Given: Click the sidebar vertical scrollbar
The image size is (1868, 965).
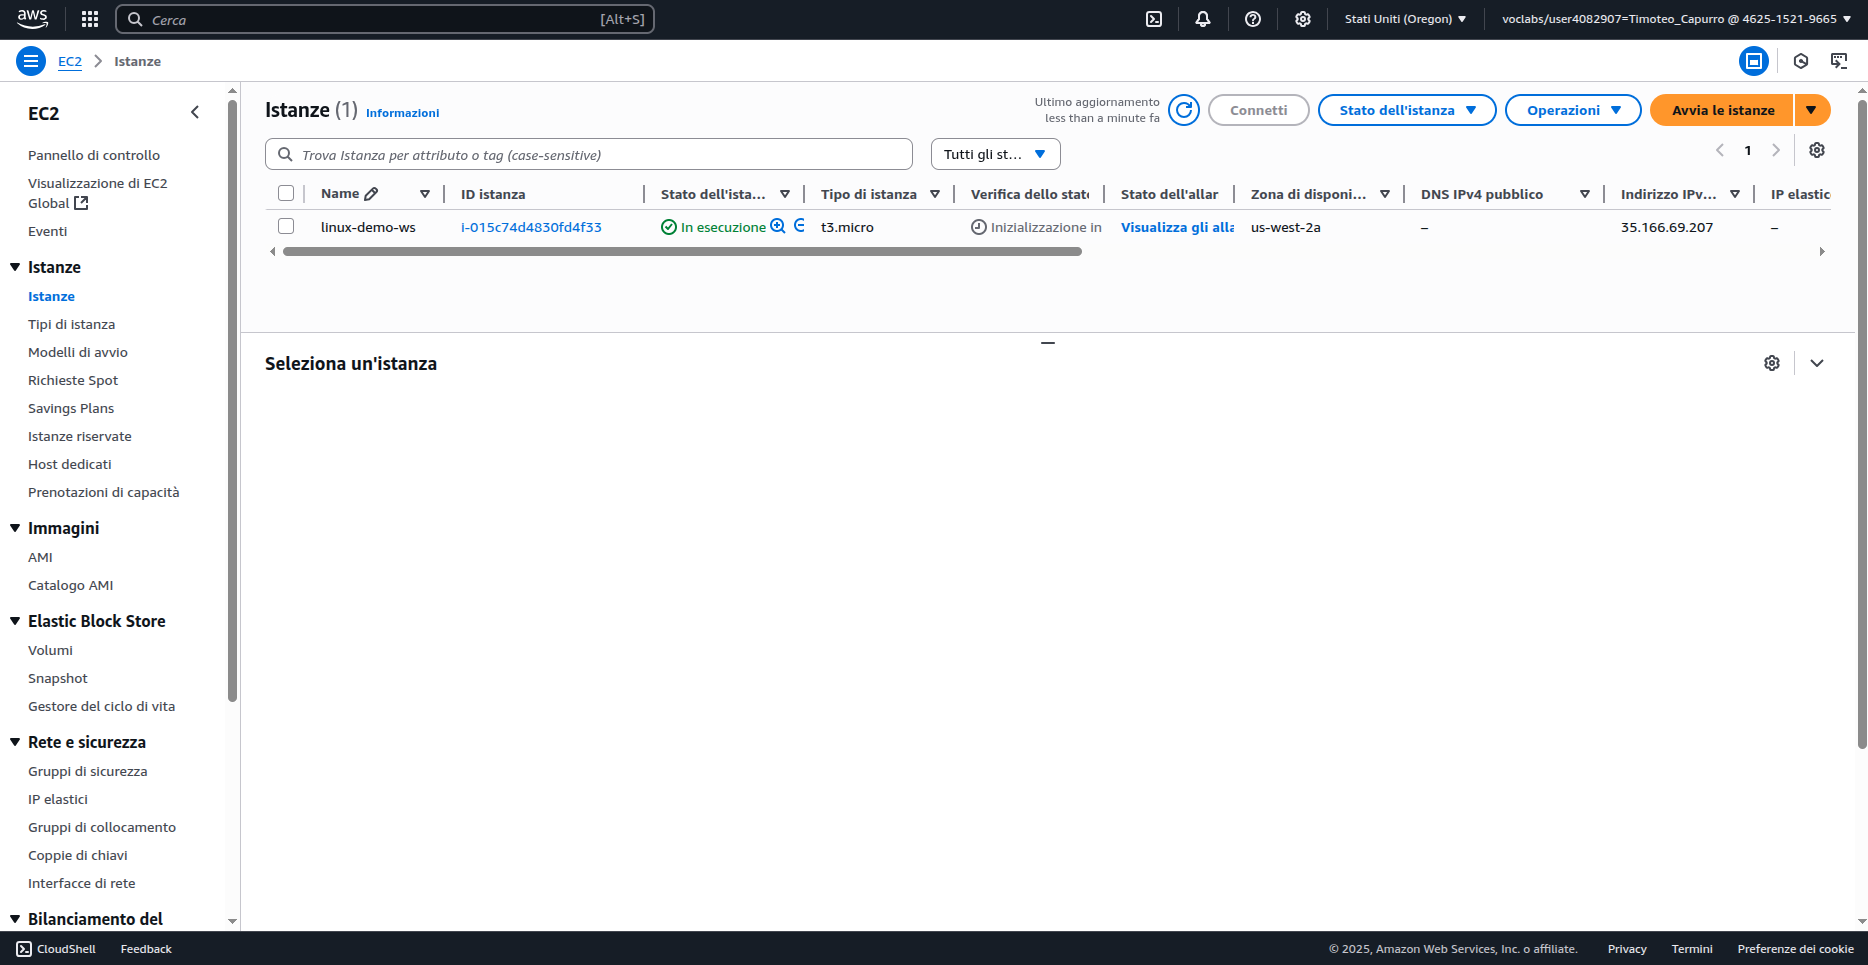Looking at the screenshot, I should click(x=232, y=400).
